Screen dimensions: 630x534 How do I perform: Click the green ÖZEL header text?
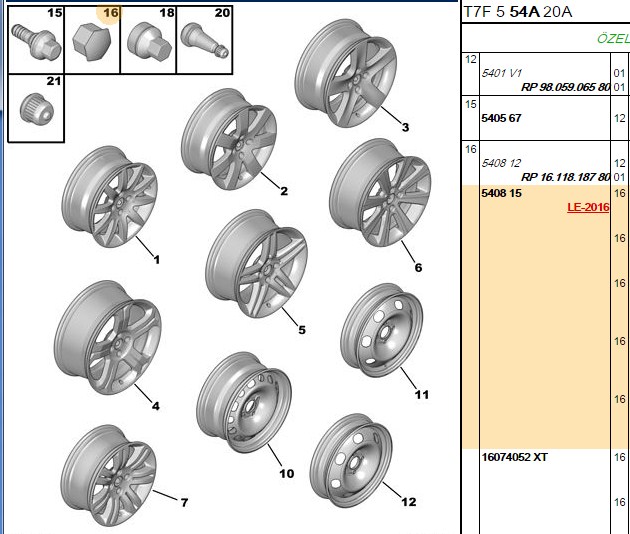(613, 39)
